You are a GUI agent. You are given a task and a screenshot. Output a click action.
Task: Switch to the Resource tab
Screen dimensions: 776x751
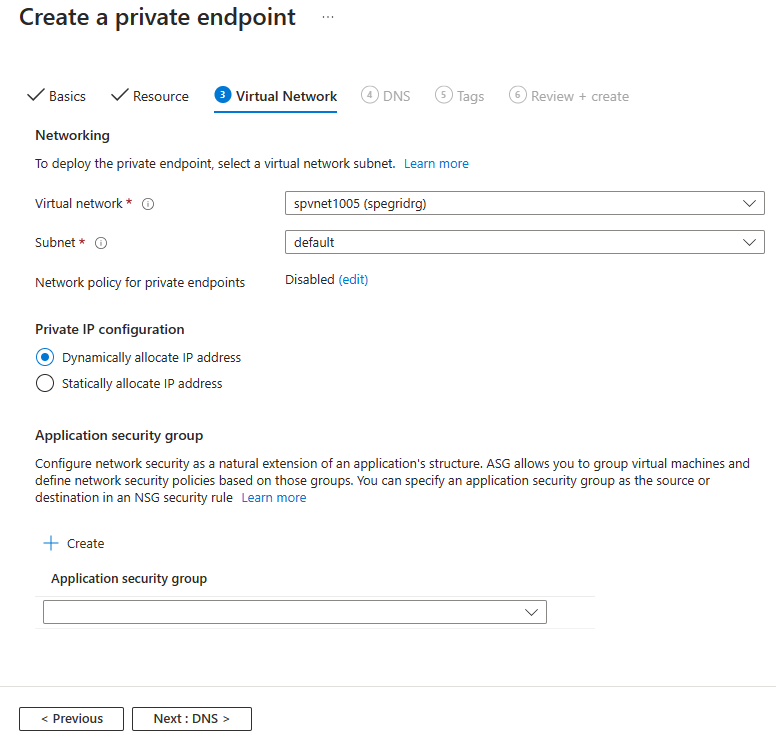(160, 96)
